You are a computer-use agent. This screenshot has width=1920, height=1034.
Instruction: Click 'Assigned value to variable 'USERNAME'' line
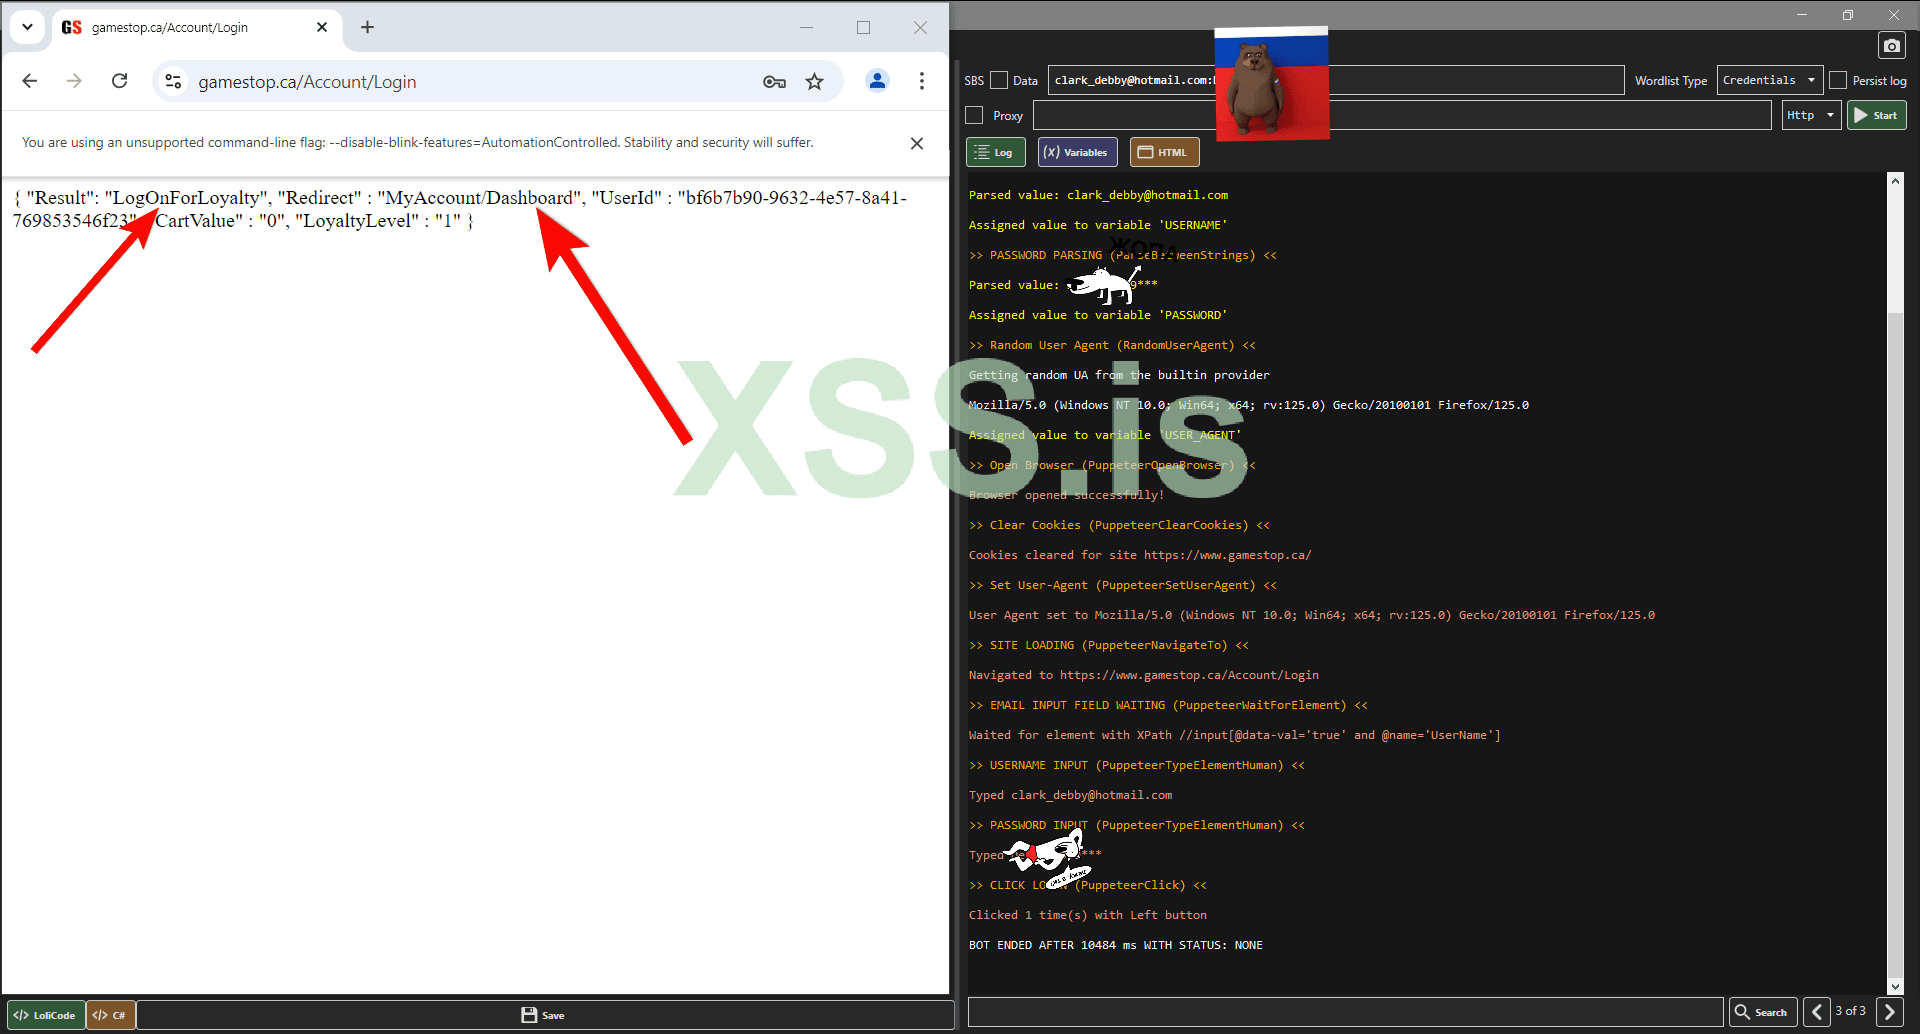tap(1097, 225)
